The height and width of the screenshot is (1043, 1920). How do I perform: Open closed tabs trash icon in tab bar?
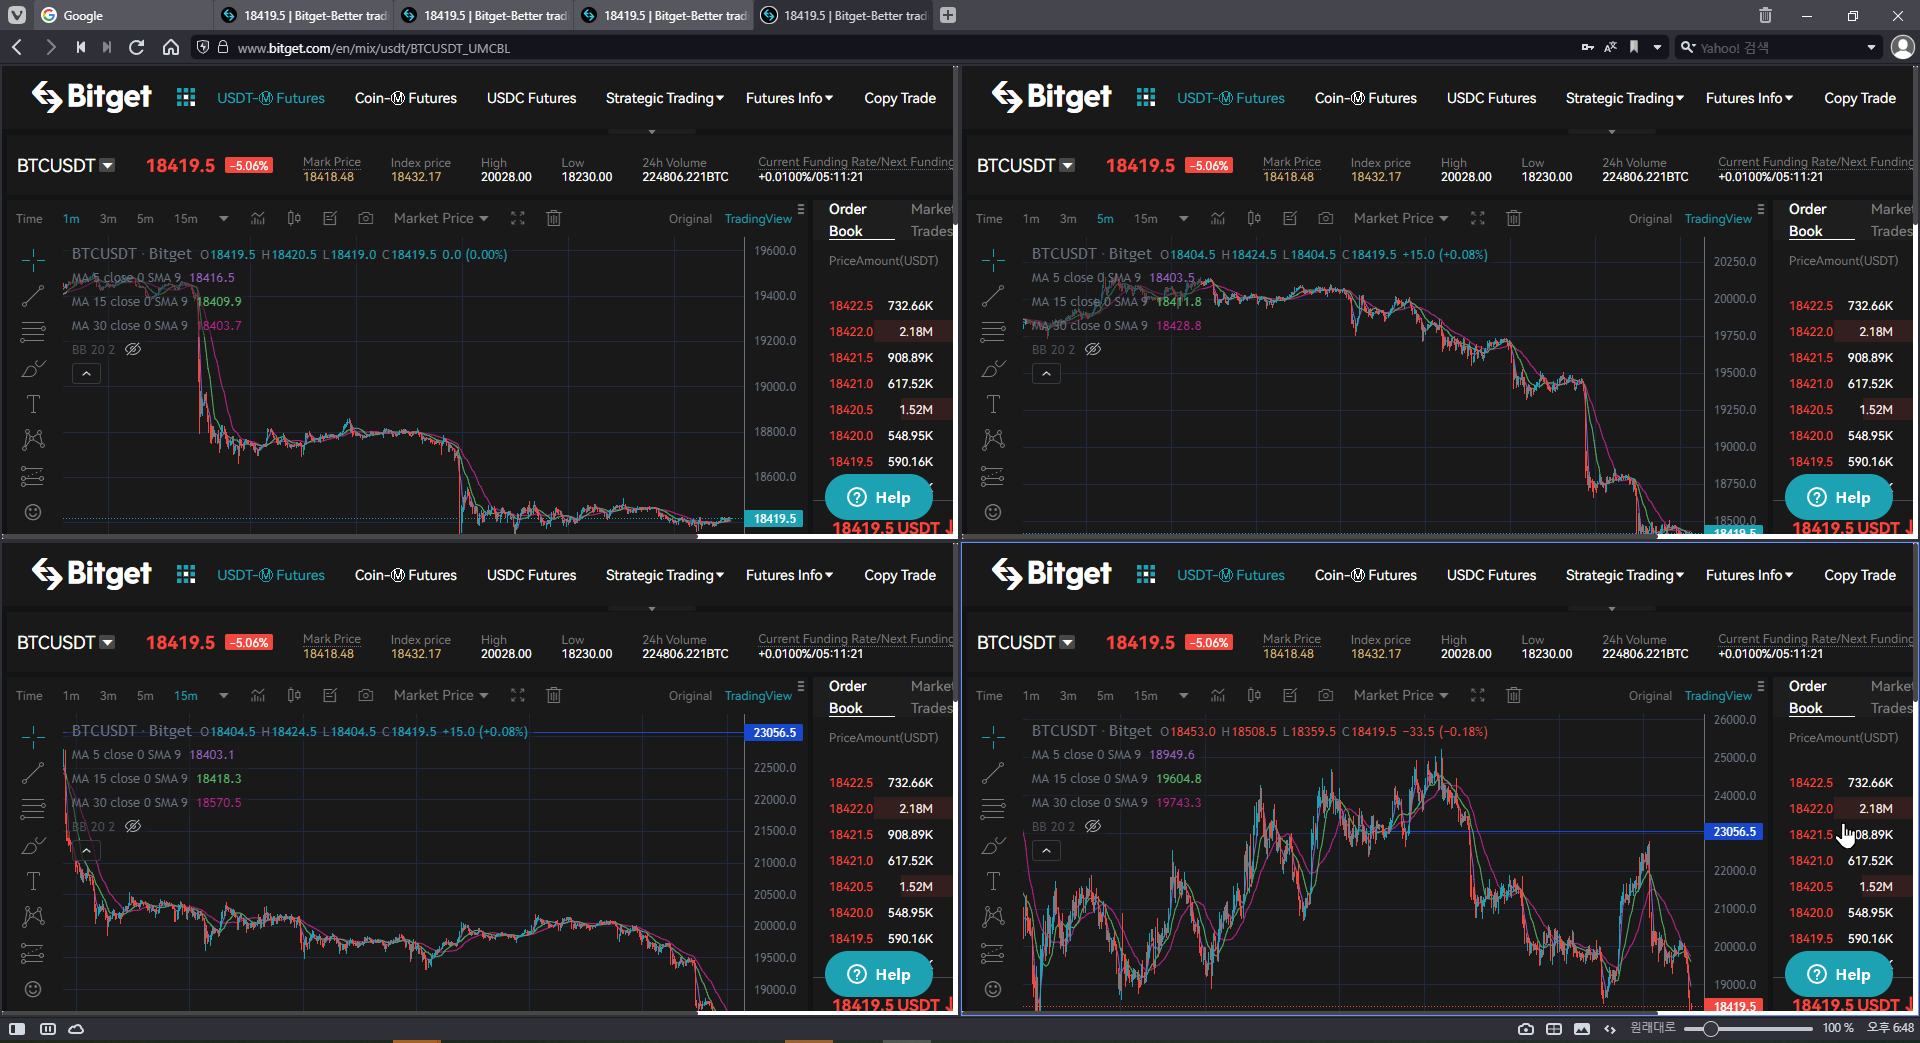[x=1765, y=15]
